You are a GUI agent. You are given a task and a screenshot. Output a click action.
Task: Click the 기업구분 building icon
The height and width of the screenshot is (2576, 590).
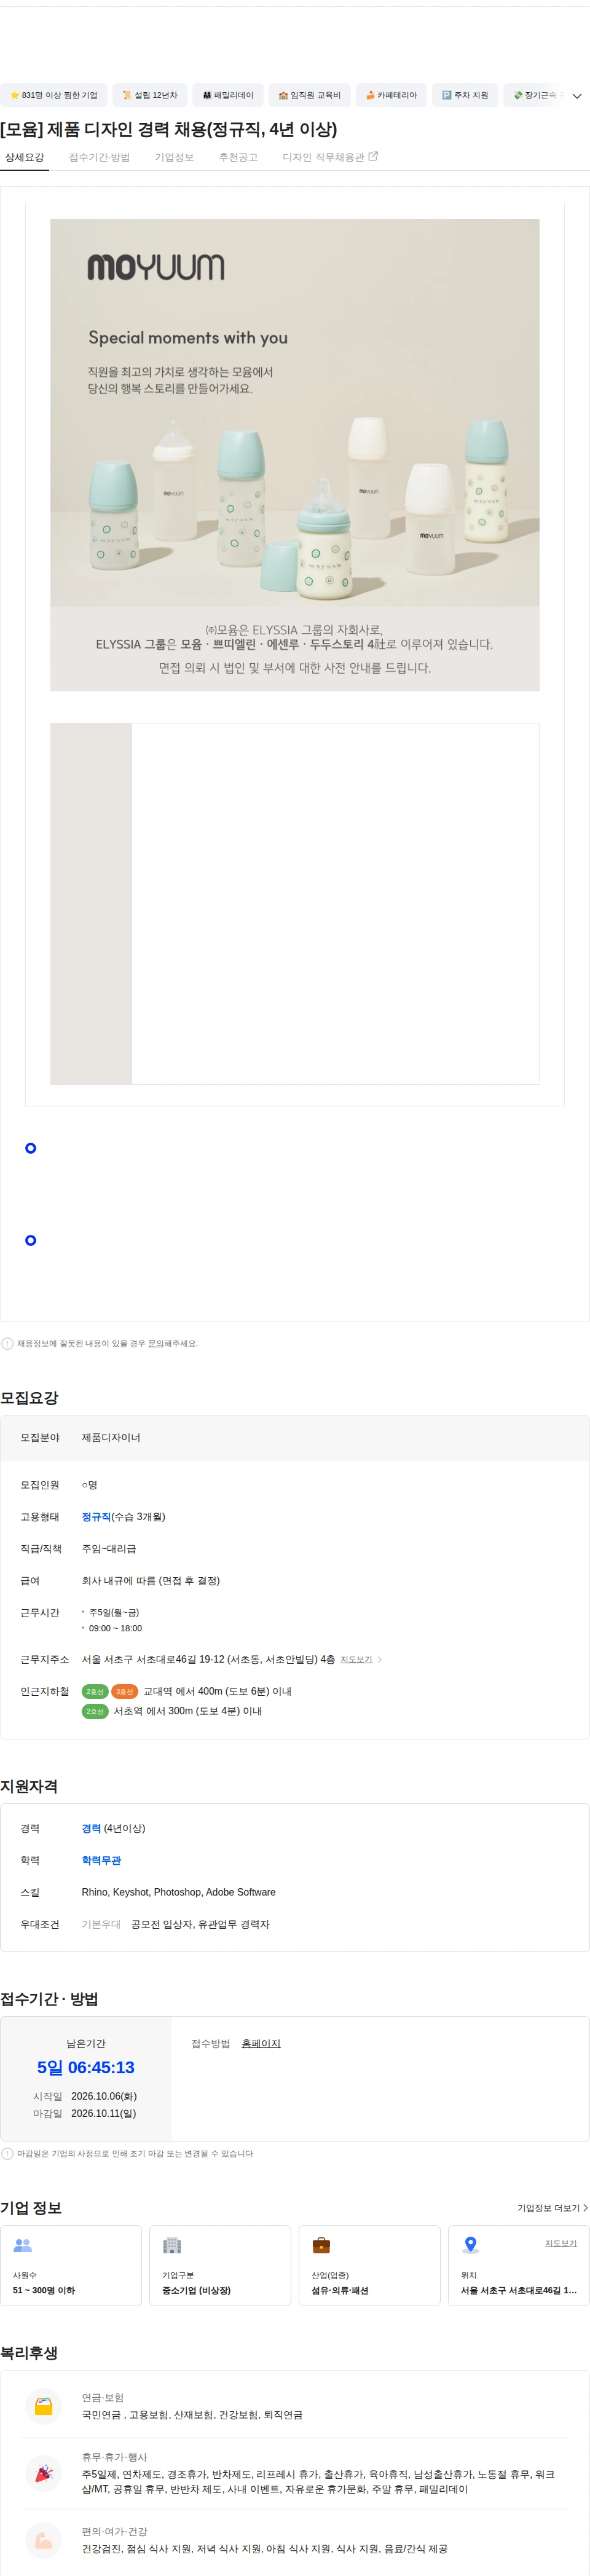point(172,2245)
